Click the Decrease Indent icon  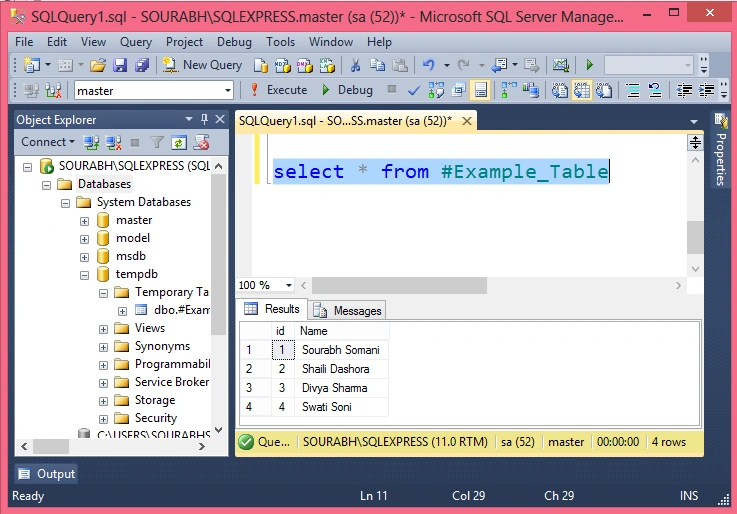tap(684, 90)
